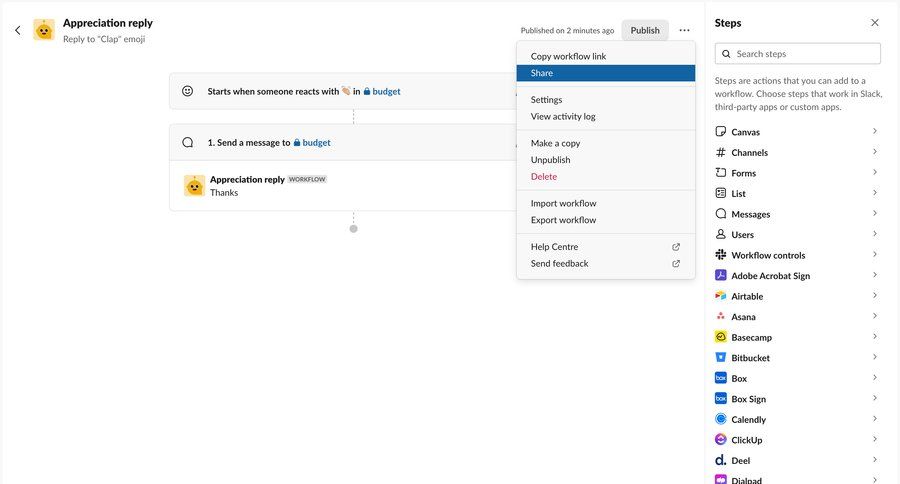Open the Bitbucket steps row label

(750, 358)
